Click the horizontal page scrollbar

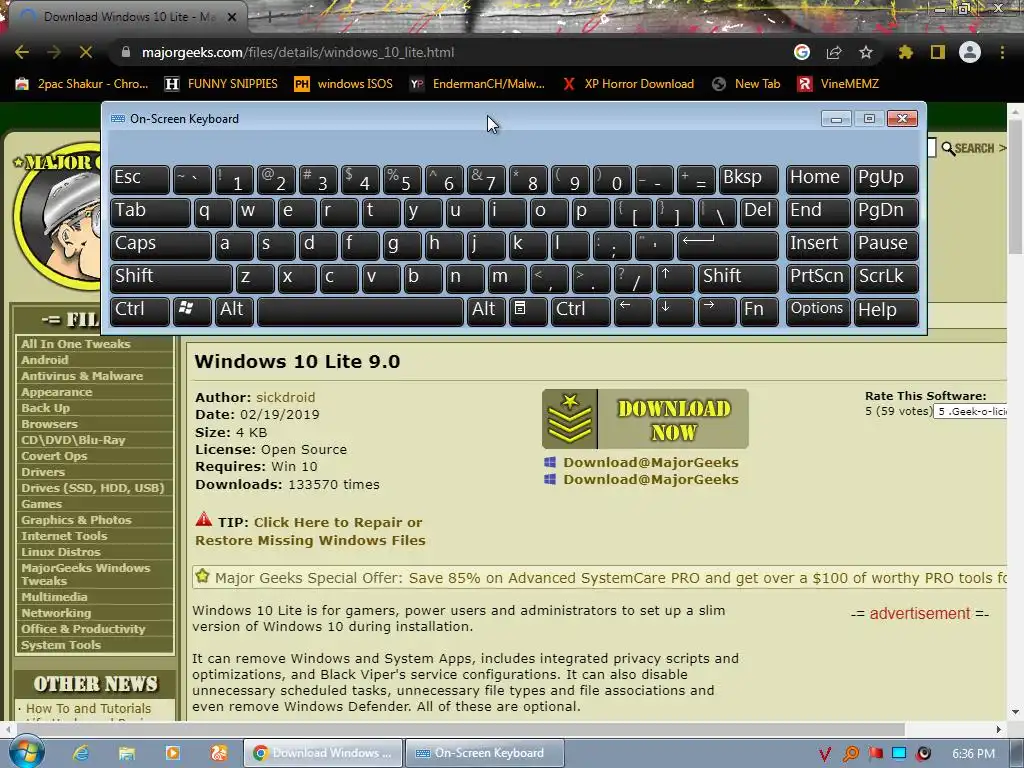460,729
